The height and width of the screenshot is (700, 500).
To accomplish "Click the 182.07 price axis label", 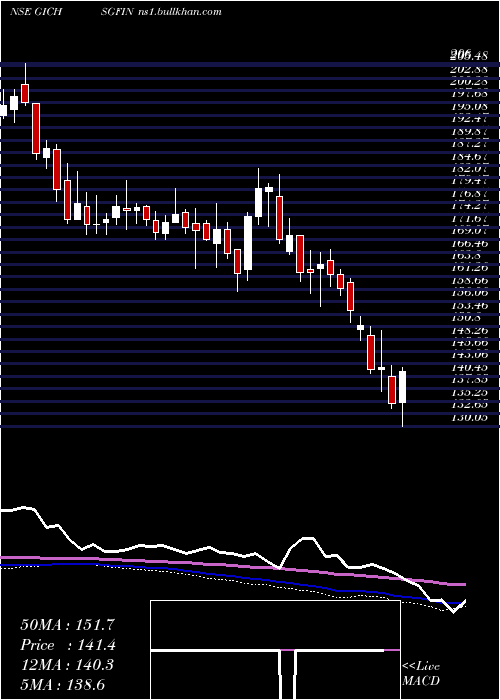I will [x=468, y=170].
